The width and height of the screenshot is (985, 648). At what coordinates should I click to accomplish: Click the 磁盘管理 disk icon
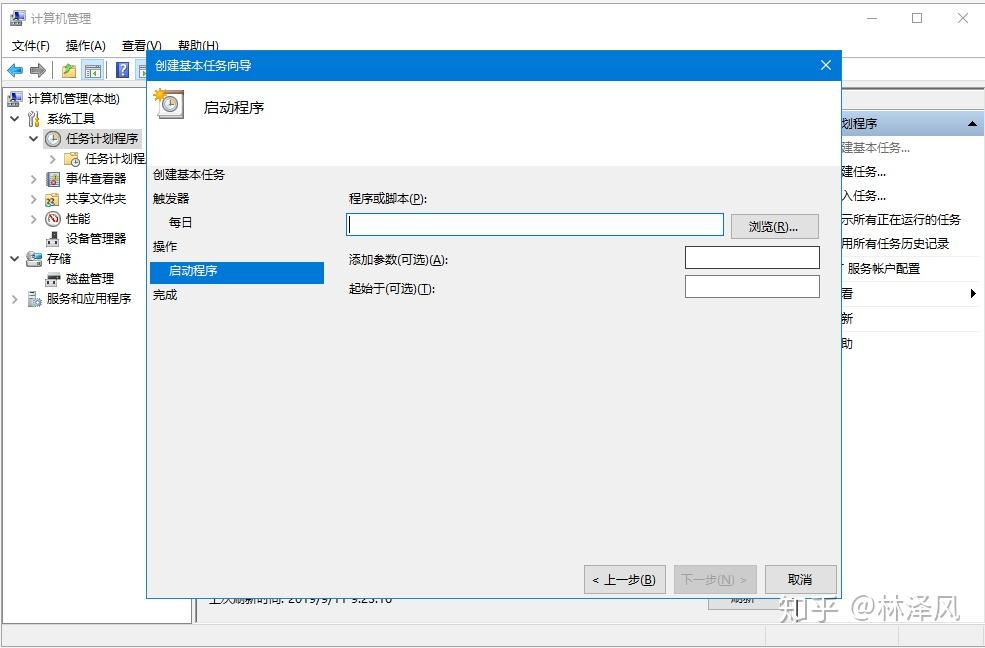pos(53,279)
